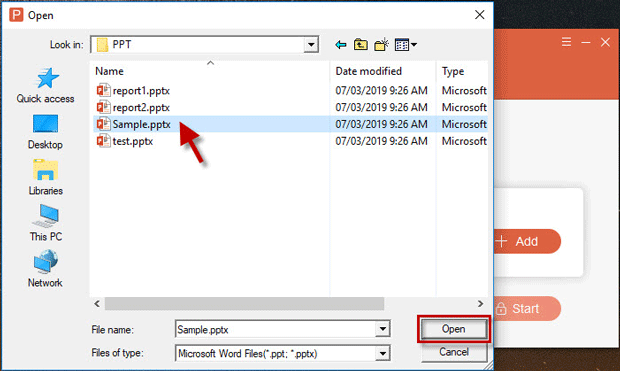Click date modified of report2.pptx row
The image size is (620, 371).
click(x=381, y=107)
